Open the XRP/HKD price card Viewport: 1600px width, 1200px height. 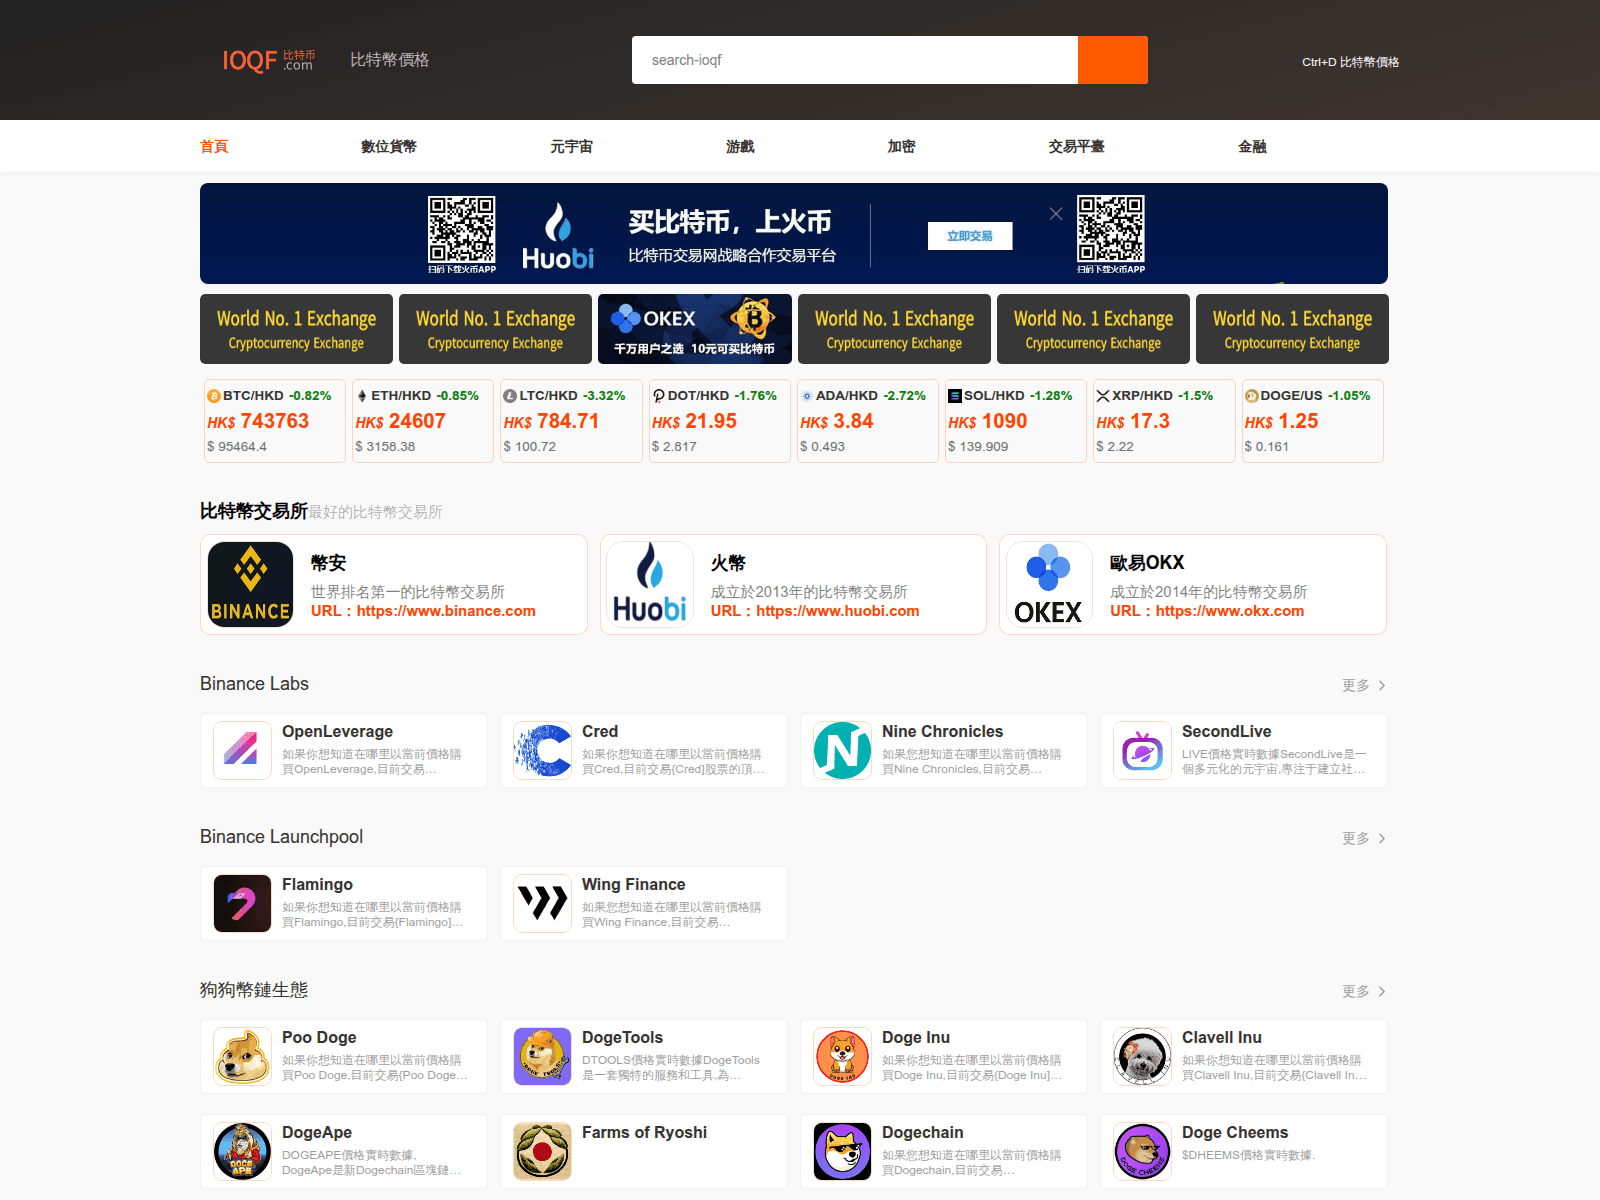pos(1164,421)
